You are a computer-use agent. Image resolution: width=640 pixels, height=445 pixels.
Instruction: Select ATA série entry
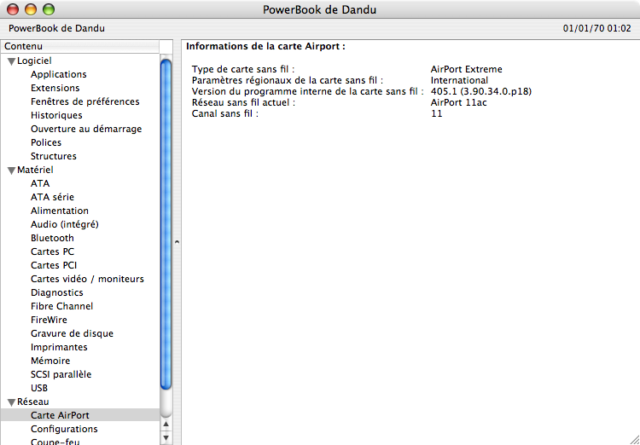(x=52, y=197)
